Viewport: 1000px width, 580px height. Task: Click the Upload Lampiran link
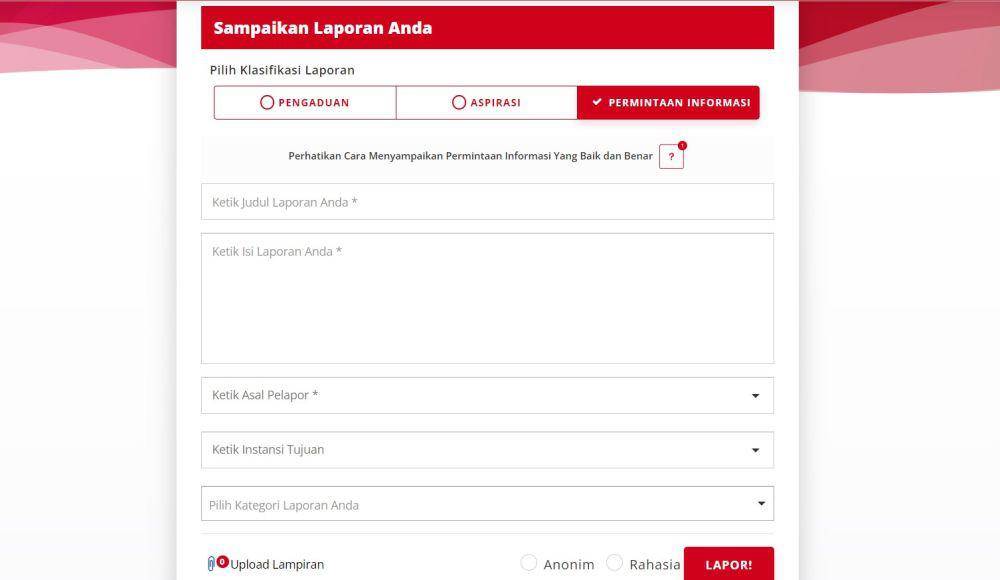[x=277, y=564]
